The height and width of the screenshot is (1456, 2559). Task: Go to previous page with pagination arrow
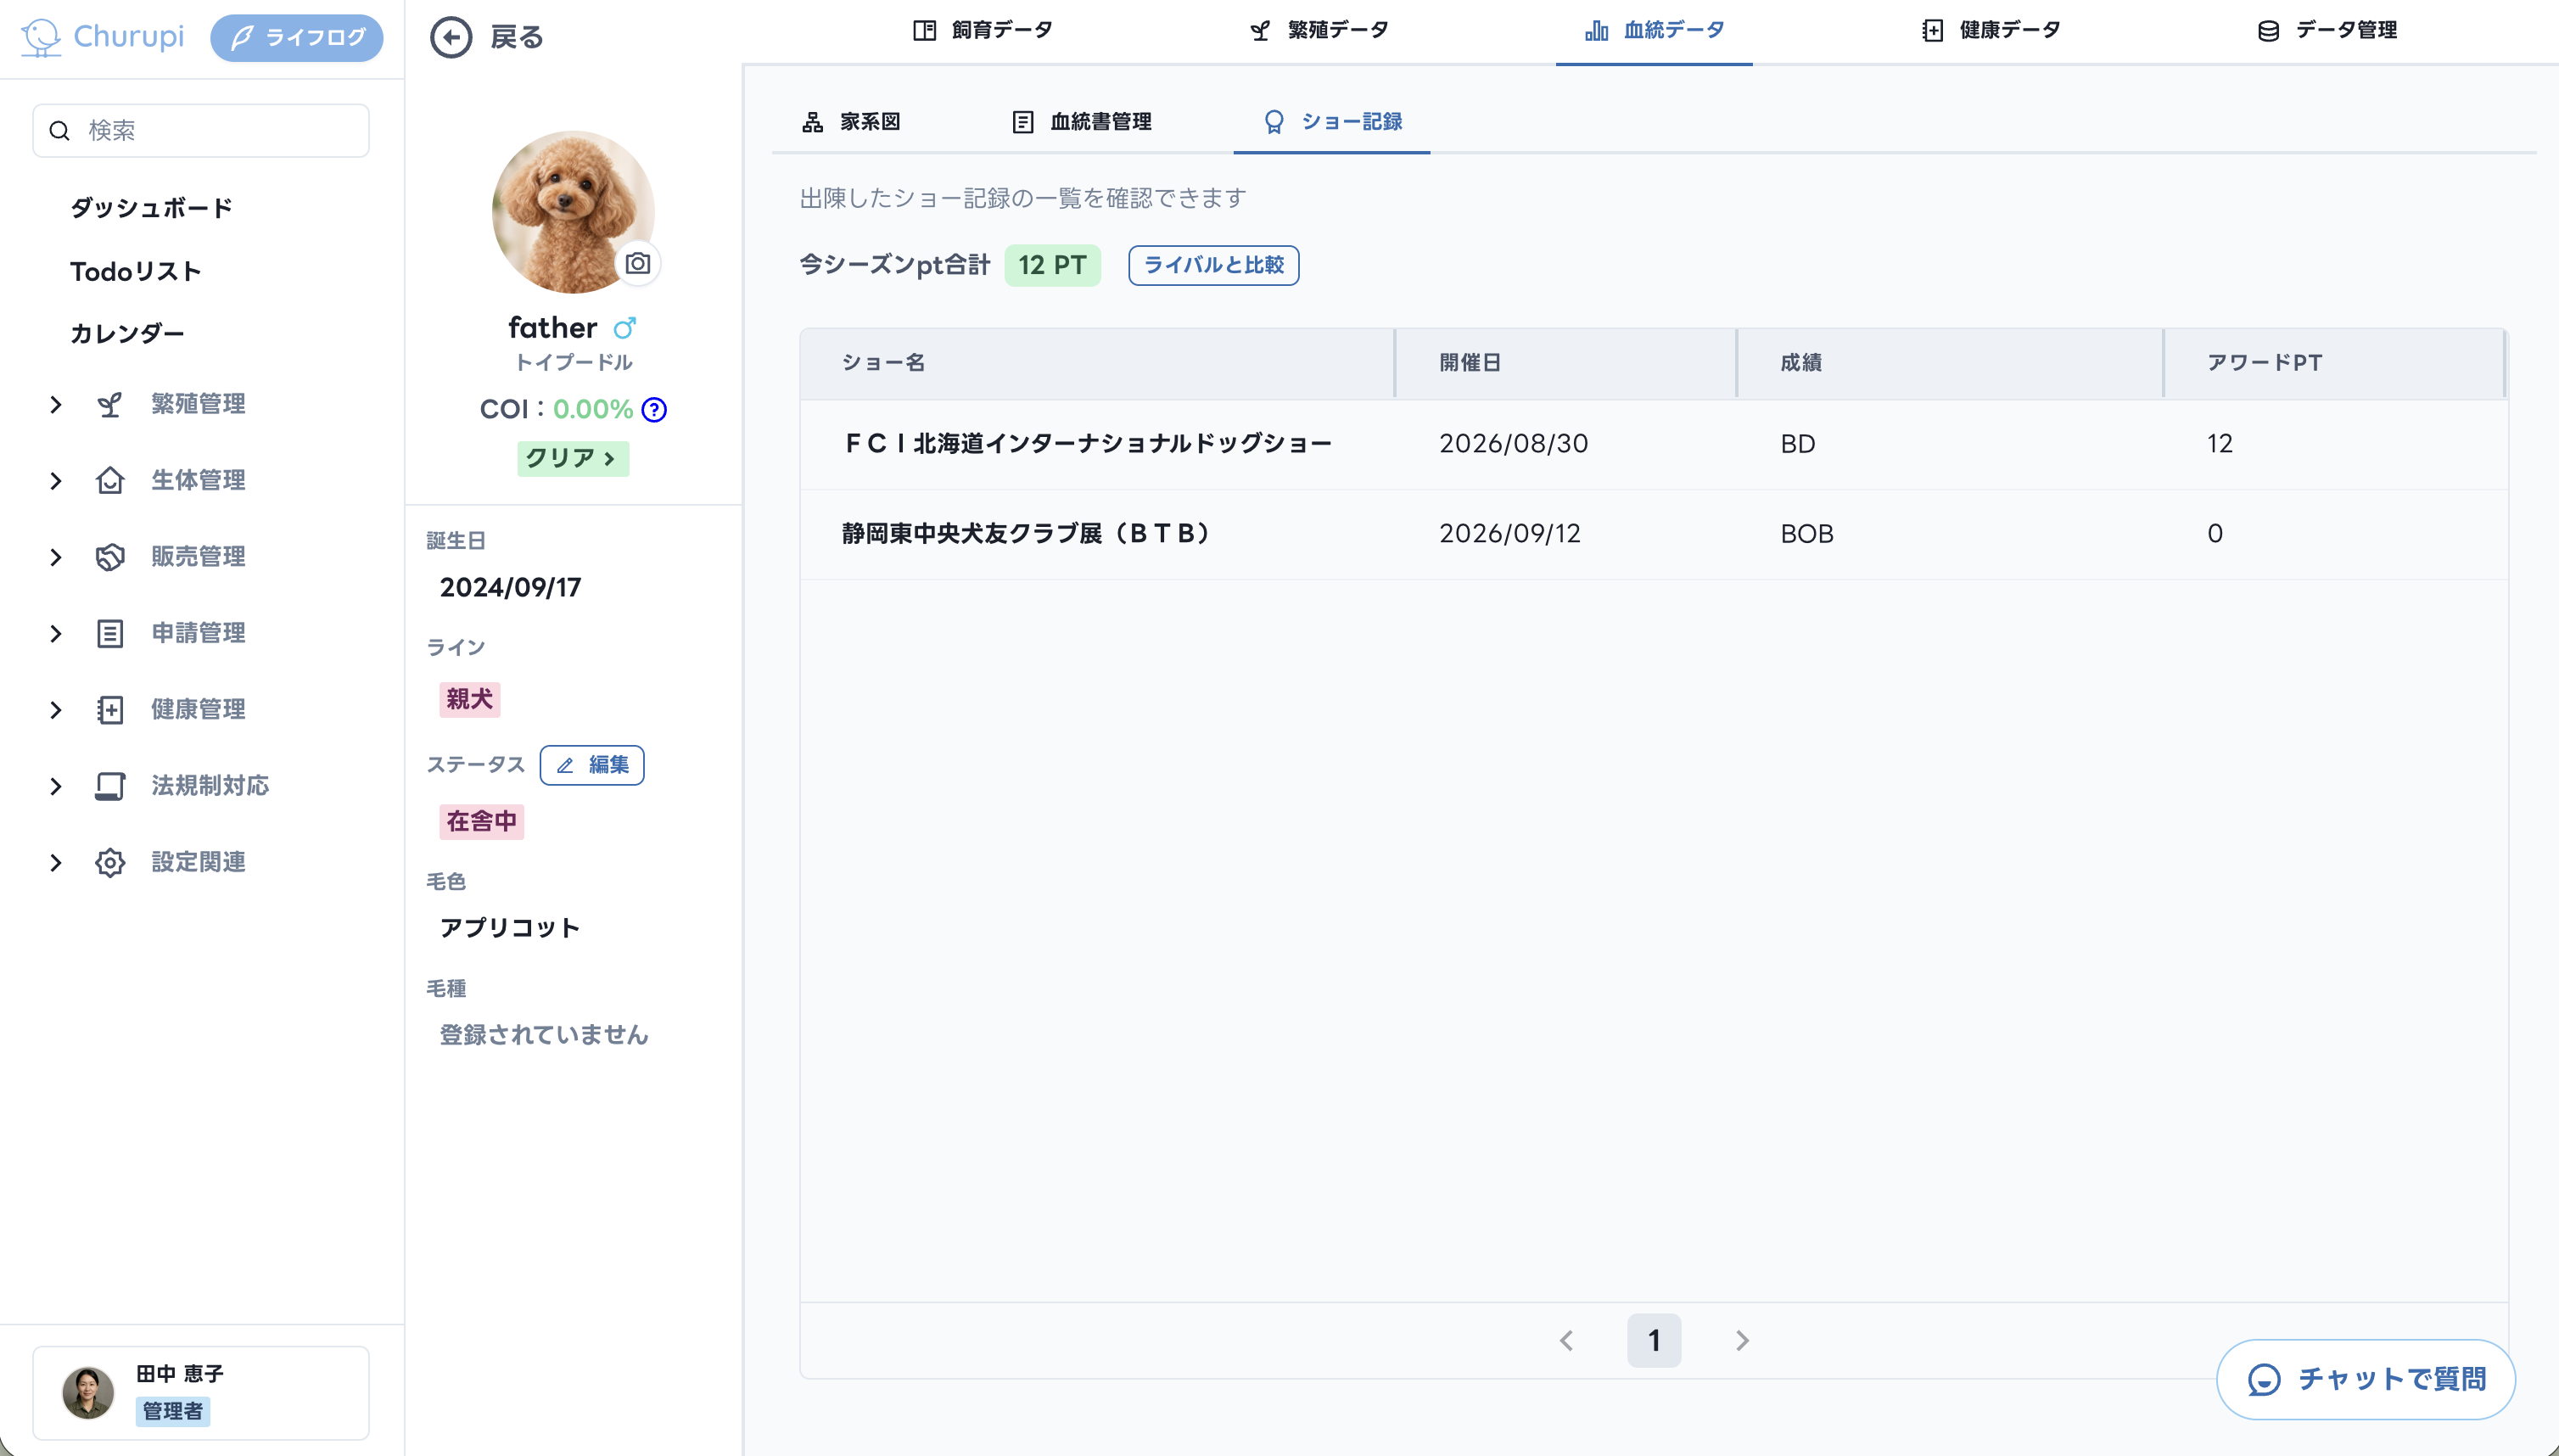[x=1567, y=1340]
